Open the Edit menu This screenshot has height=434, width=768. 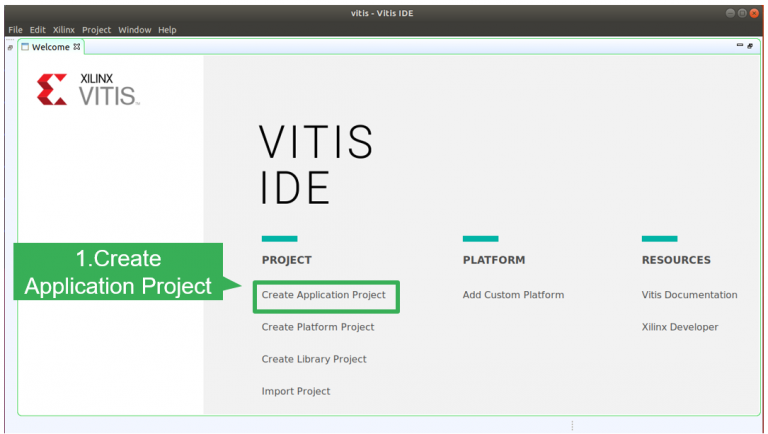(x=37, y=30)
